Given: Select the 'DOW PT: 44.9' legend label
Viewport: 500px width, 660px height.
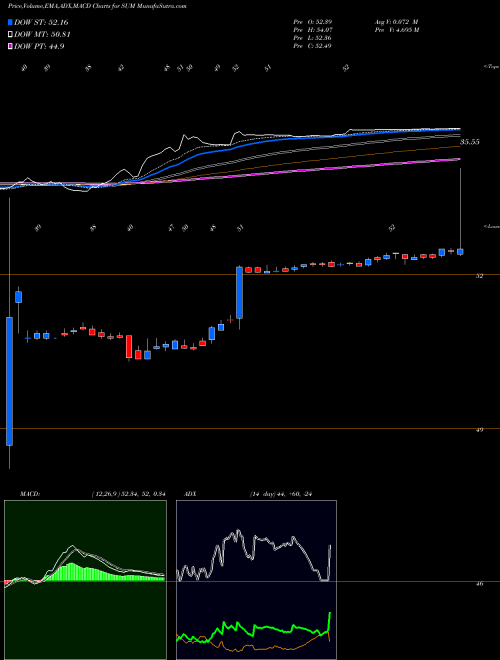Looking at the screenshot, I should (x=39, y=46).
